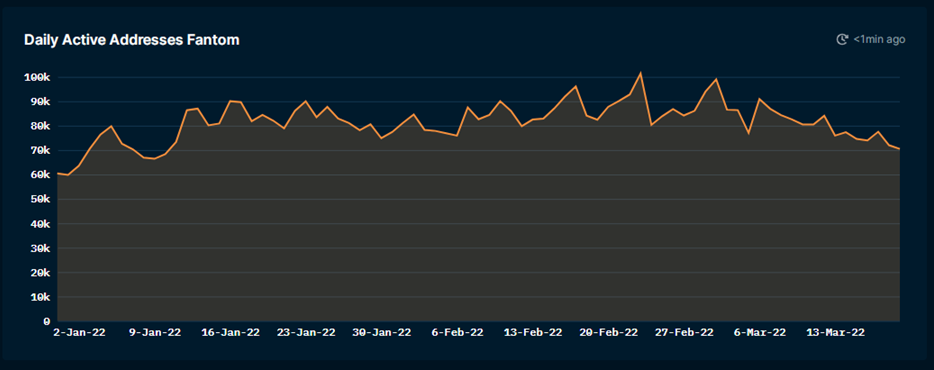
Task: Click the 100k y-axis label
Action: pos(37,77)
